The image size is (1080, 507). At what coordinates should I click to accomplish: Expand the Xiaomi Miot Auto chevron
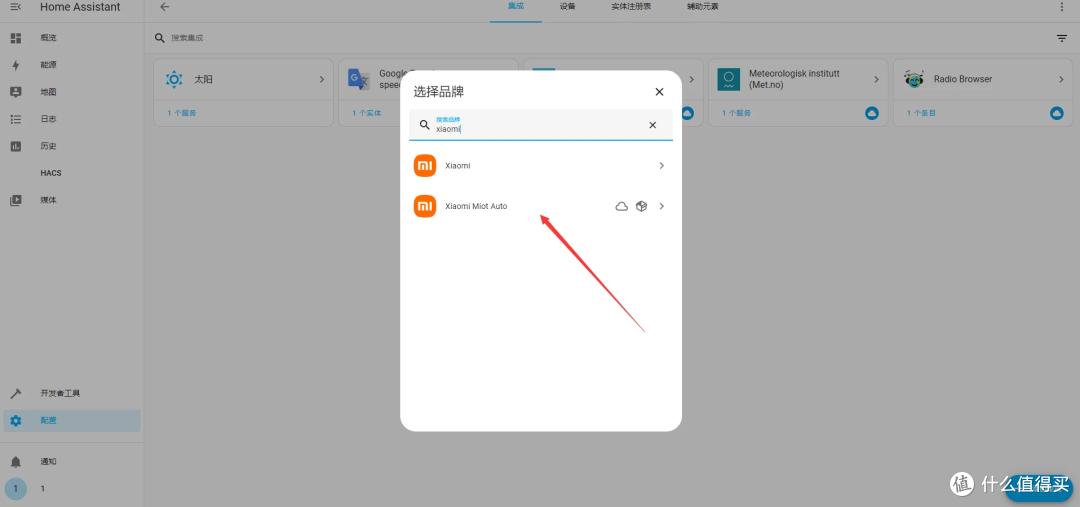[x=661, y=206]
